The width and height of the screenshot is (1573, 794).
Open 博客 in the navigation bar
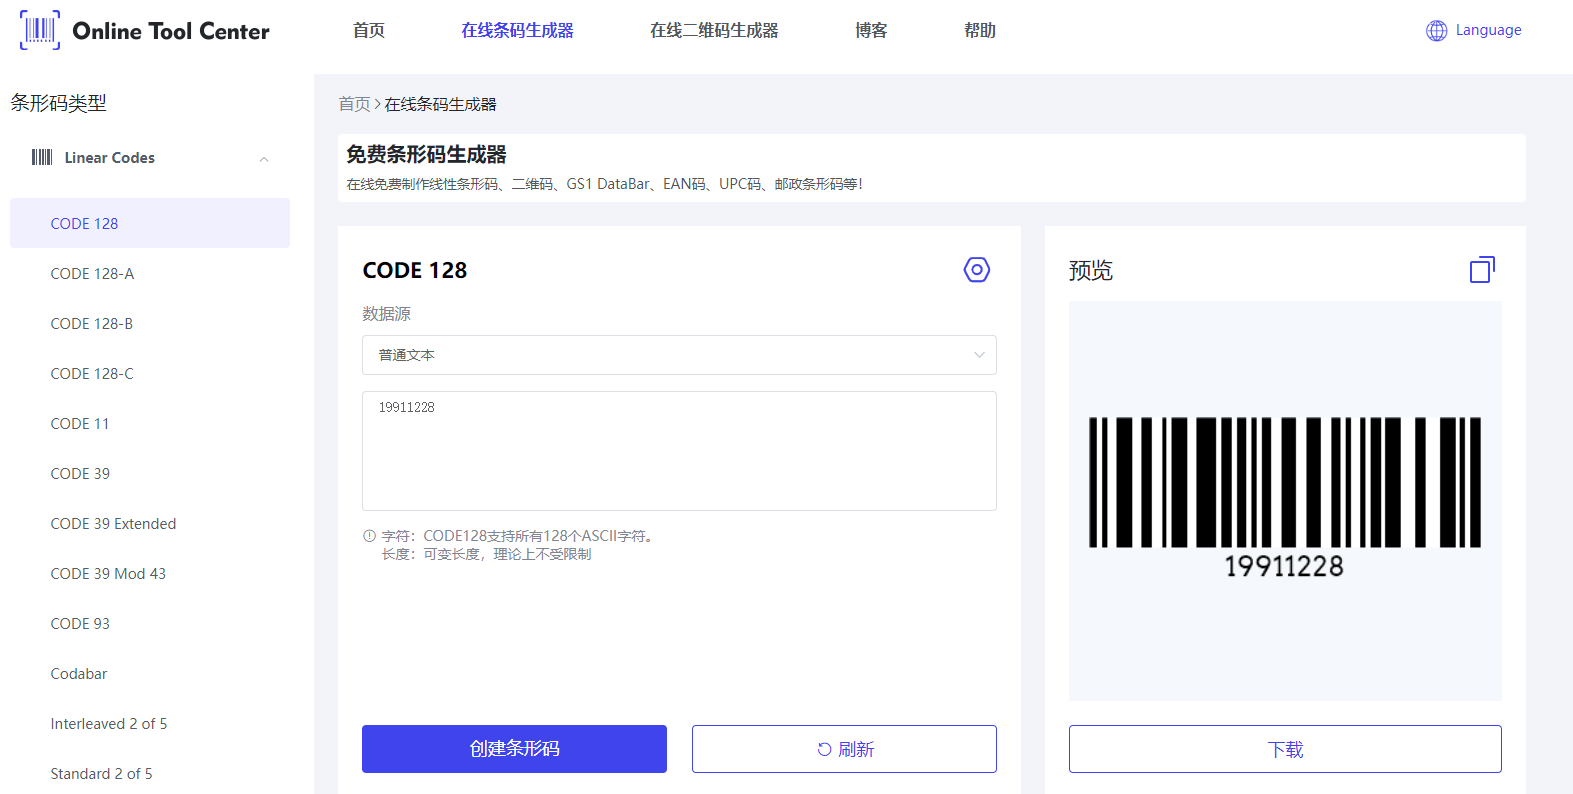871,30
